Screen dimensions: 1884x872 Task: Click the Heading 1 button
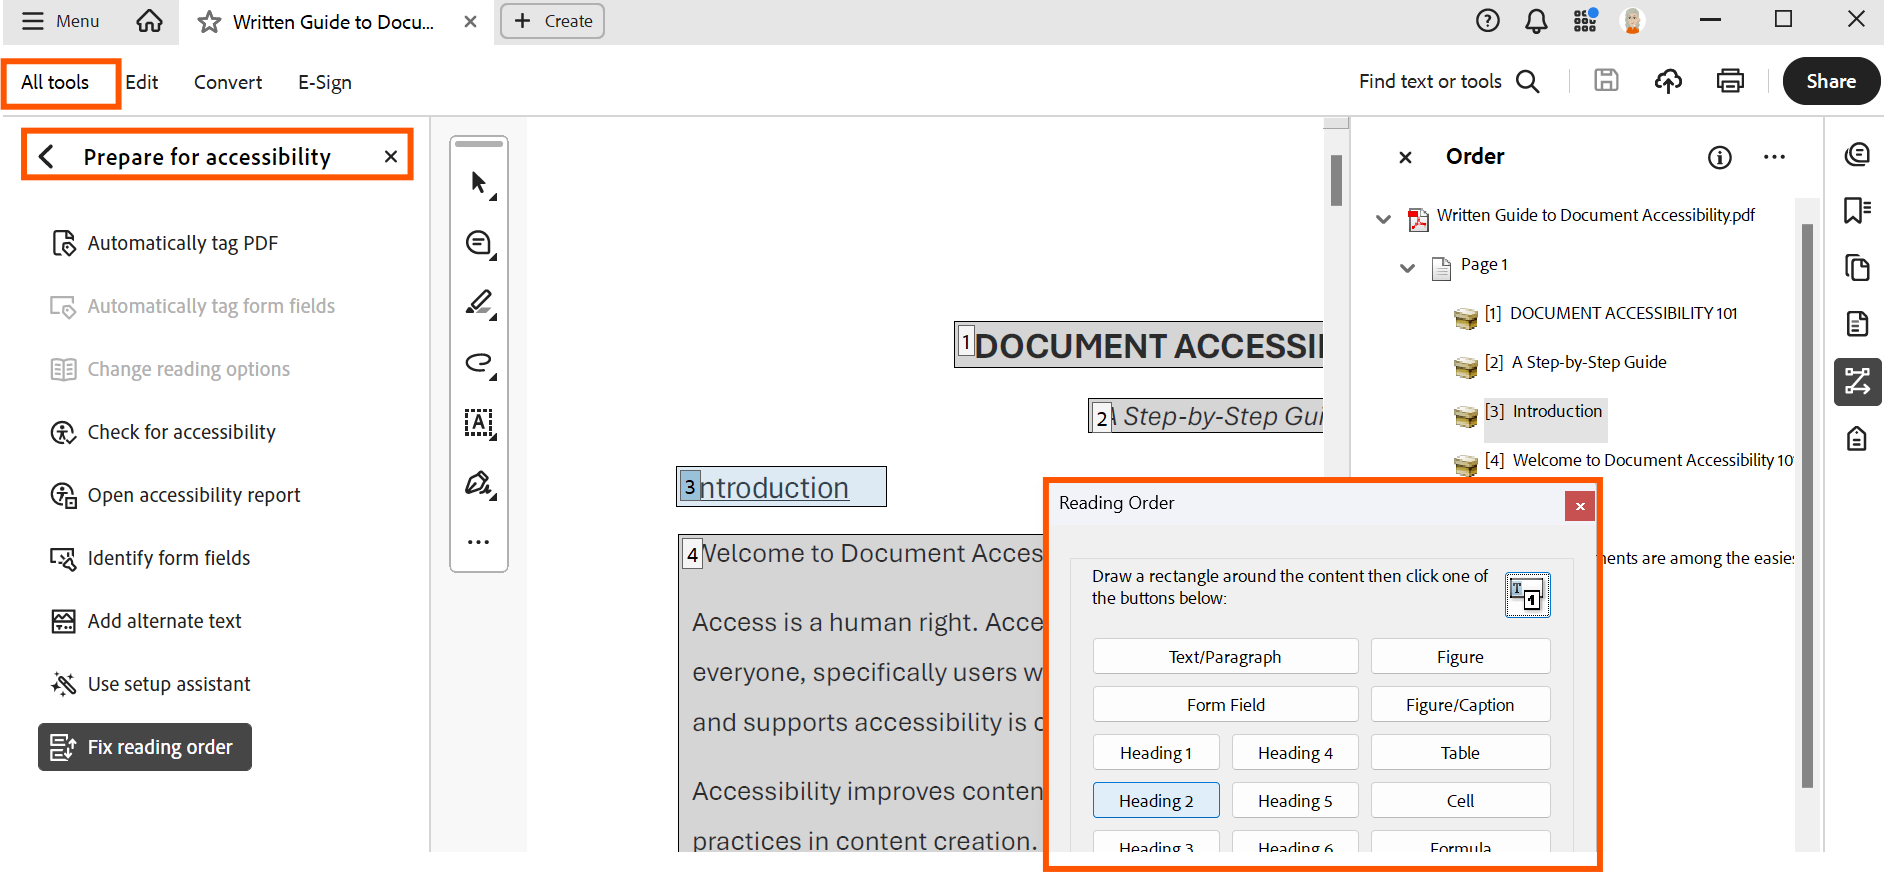click(x=1155, y=753)
